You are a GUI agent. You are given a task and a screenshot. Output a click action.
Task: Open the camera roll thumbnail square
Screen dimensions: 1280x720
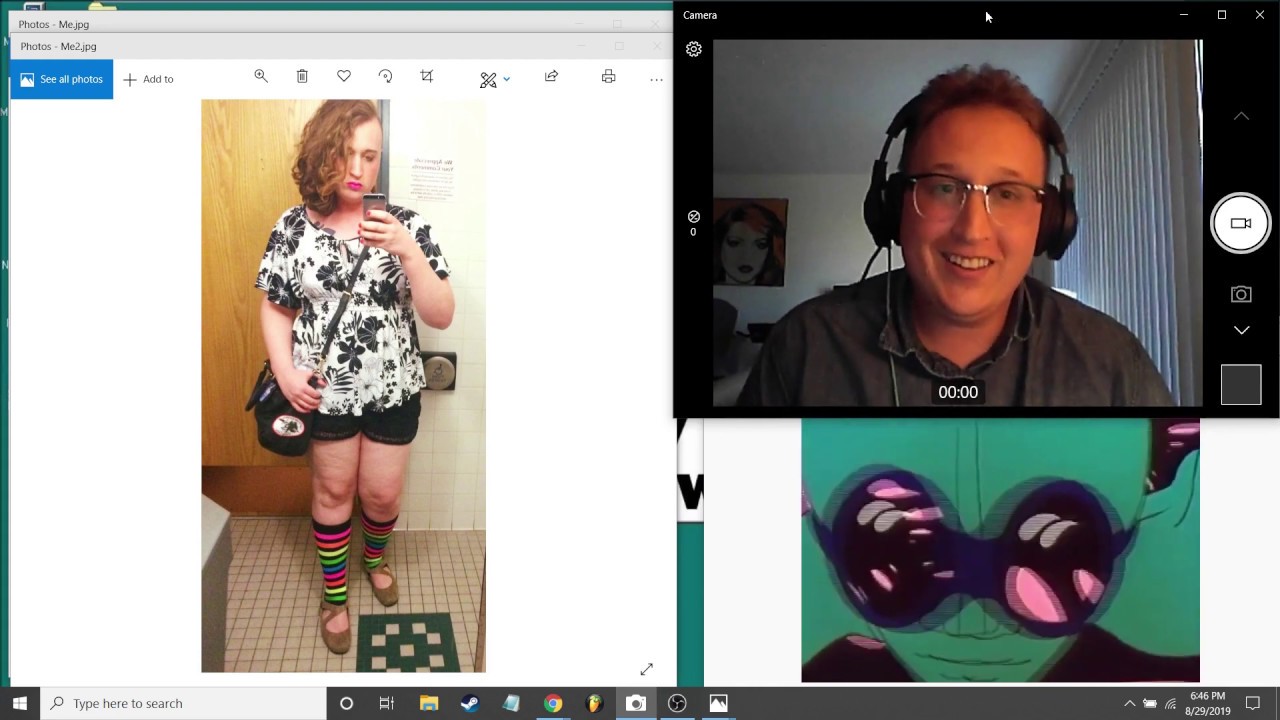coord(1241,385)
